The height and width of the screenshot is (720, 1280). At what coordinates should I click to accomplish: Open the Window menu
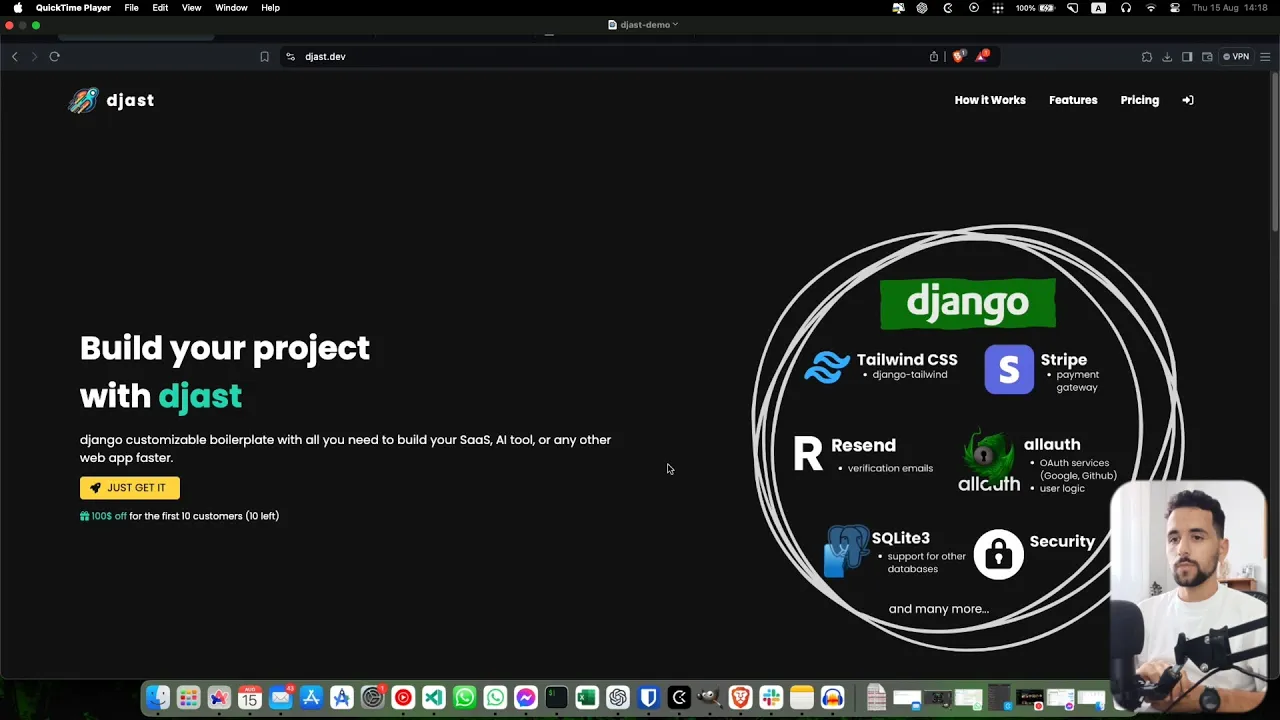click(x=231, y=8)
